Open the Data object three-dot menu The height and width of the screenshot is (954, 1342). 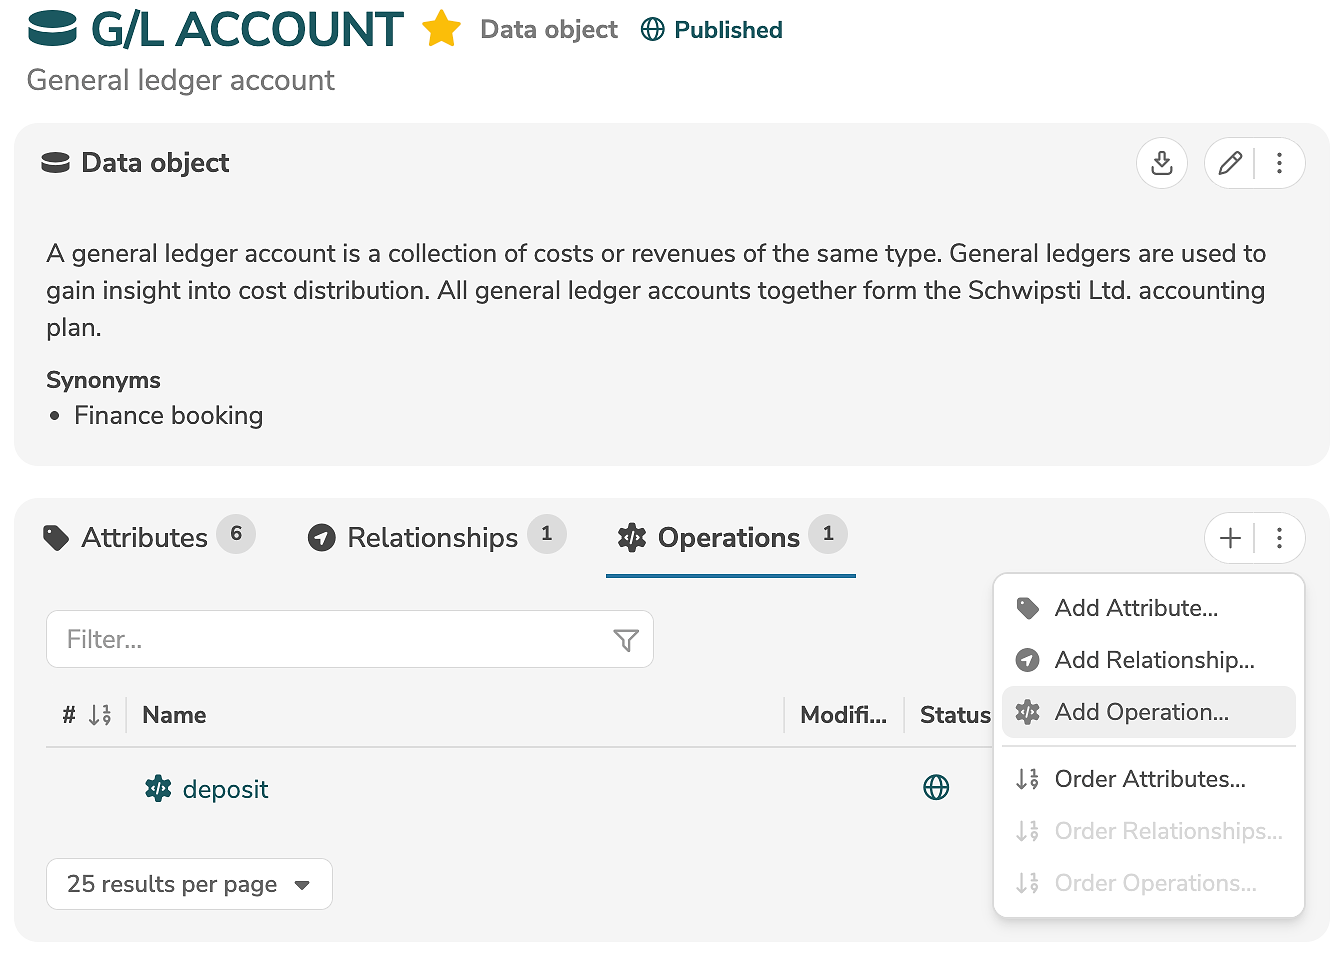(1279, 163)
